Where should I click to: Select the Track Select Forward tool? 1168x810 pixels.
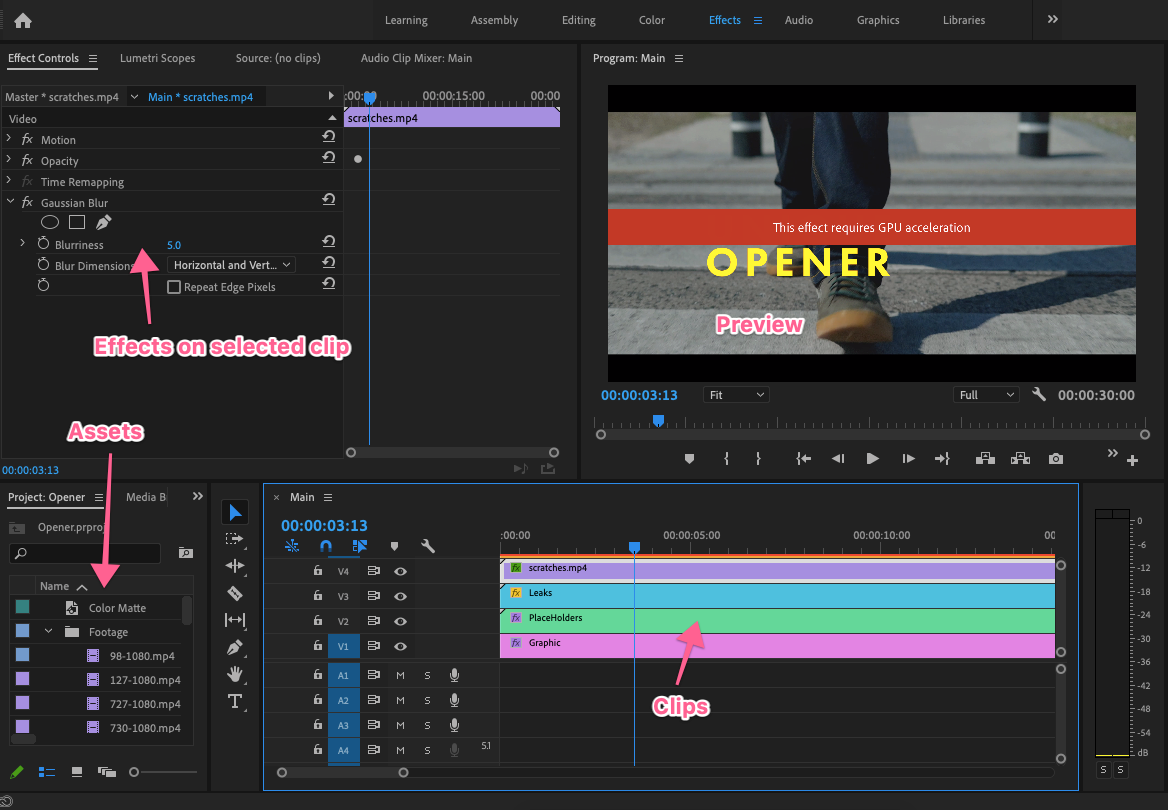pyautogui.click(x=236, y=538)
